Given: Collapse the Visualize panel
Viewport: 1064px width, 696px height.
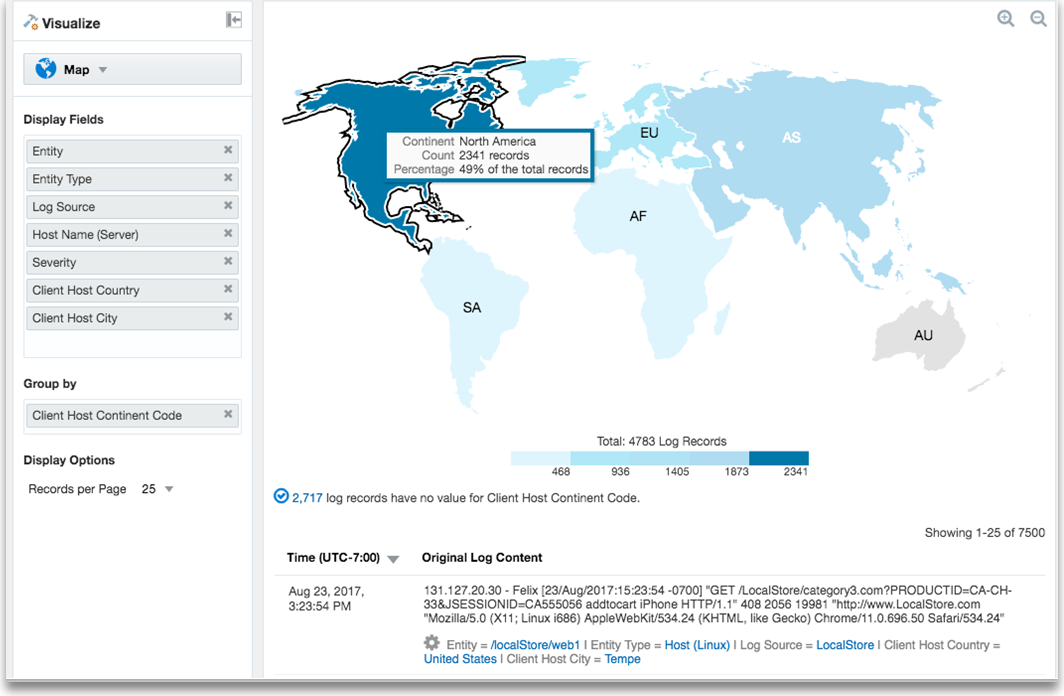Looking at the screenshot, I should tap(234, 20).
